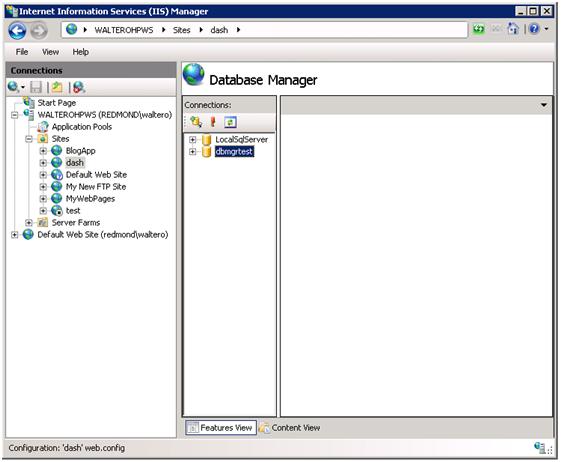
Task: Expand the LocalSqlServer connection
Action: pyautogui.click(x=192, y=140)
